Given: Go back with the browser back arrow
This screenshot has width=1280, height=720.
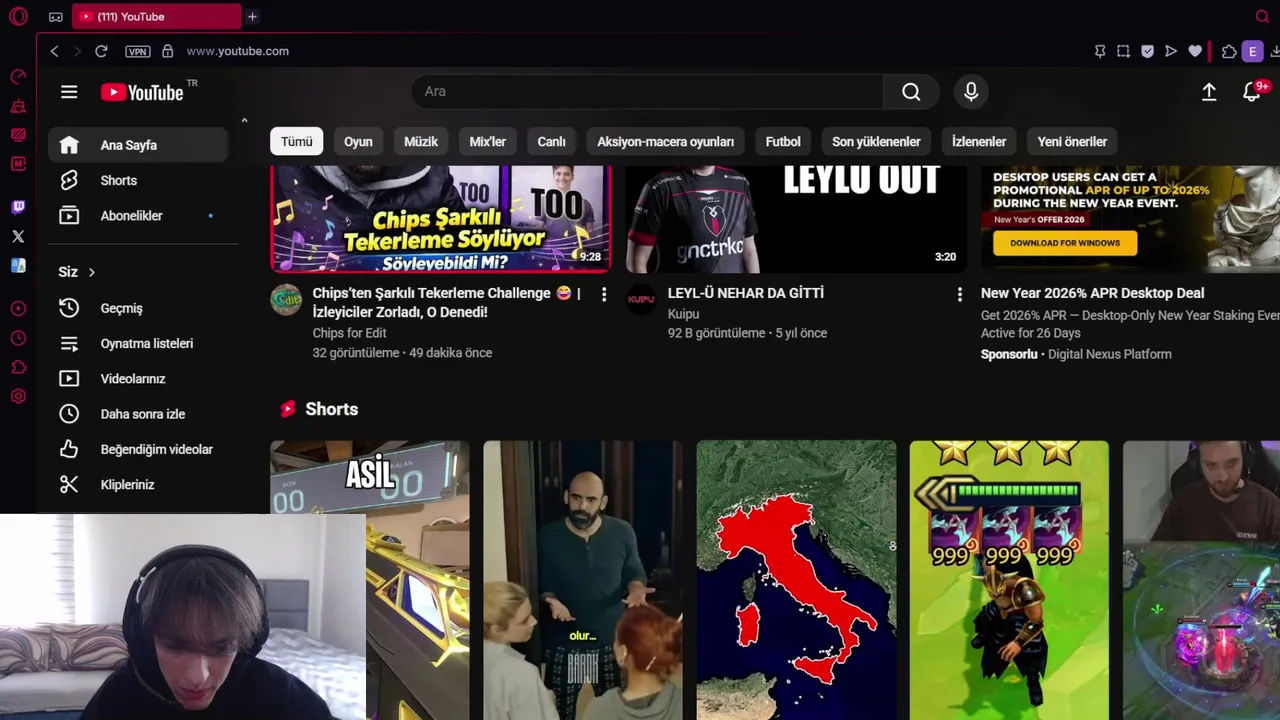Looking at the screenshot, I should (54, 51).
